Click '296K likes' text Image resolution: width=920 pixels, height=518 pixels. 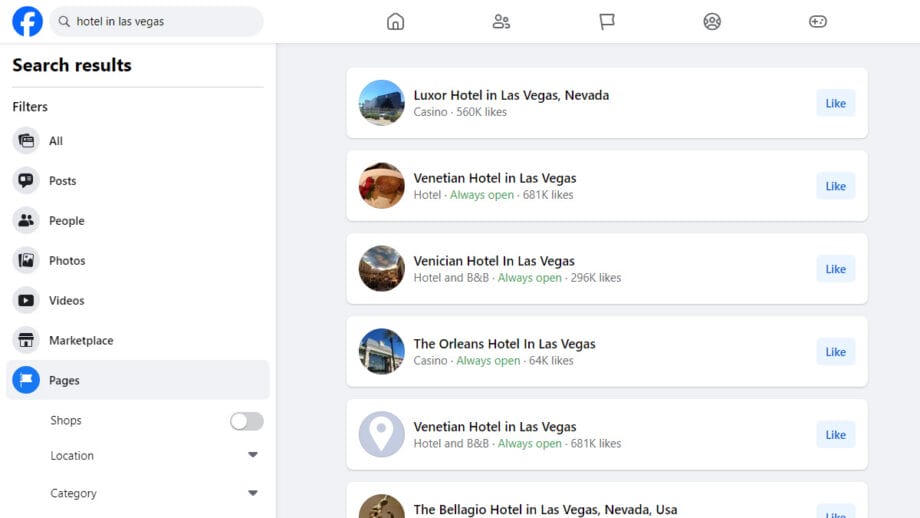pyautogui.click(x=596, y=278)
